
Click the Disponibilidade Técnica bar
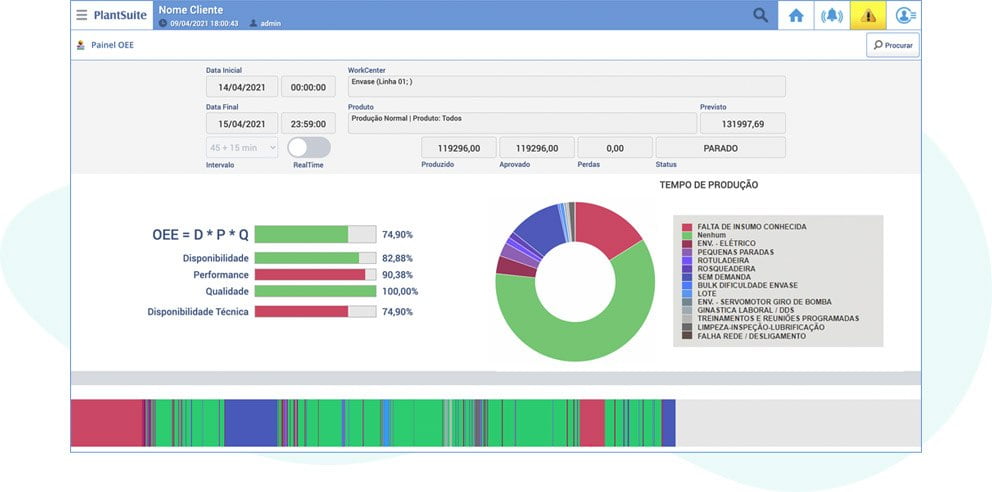tap(315, 311)
